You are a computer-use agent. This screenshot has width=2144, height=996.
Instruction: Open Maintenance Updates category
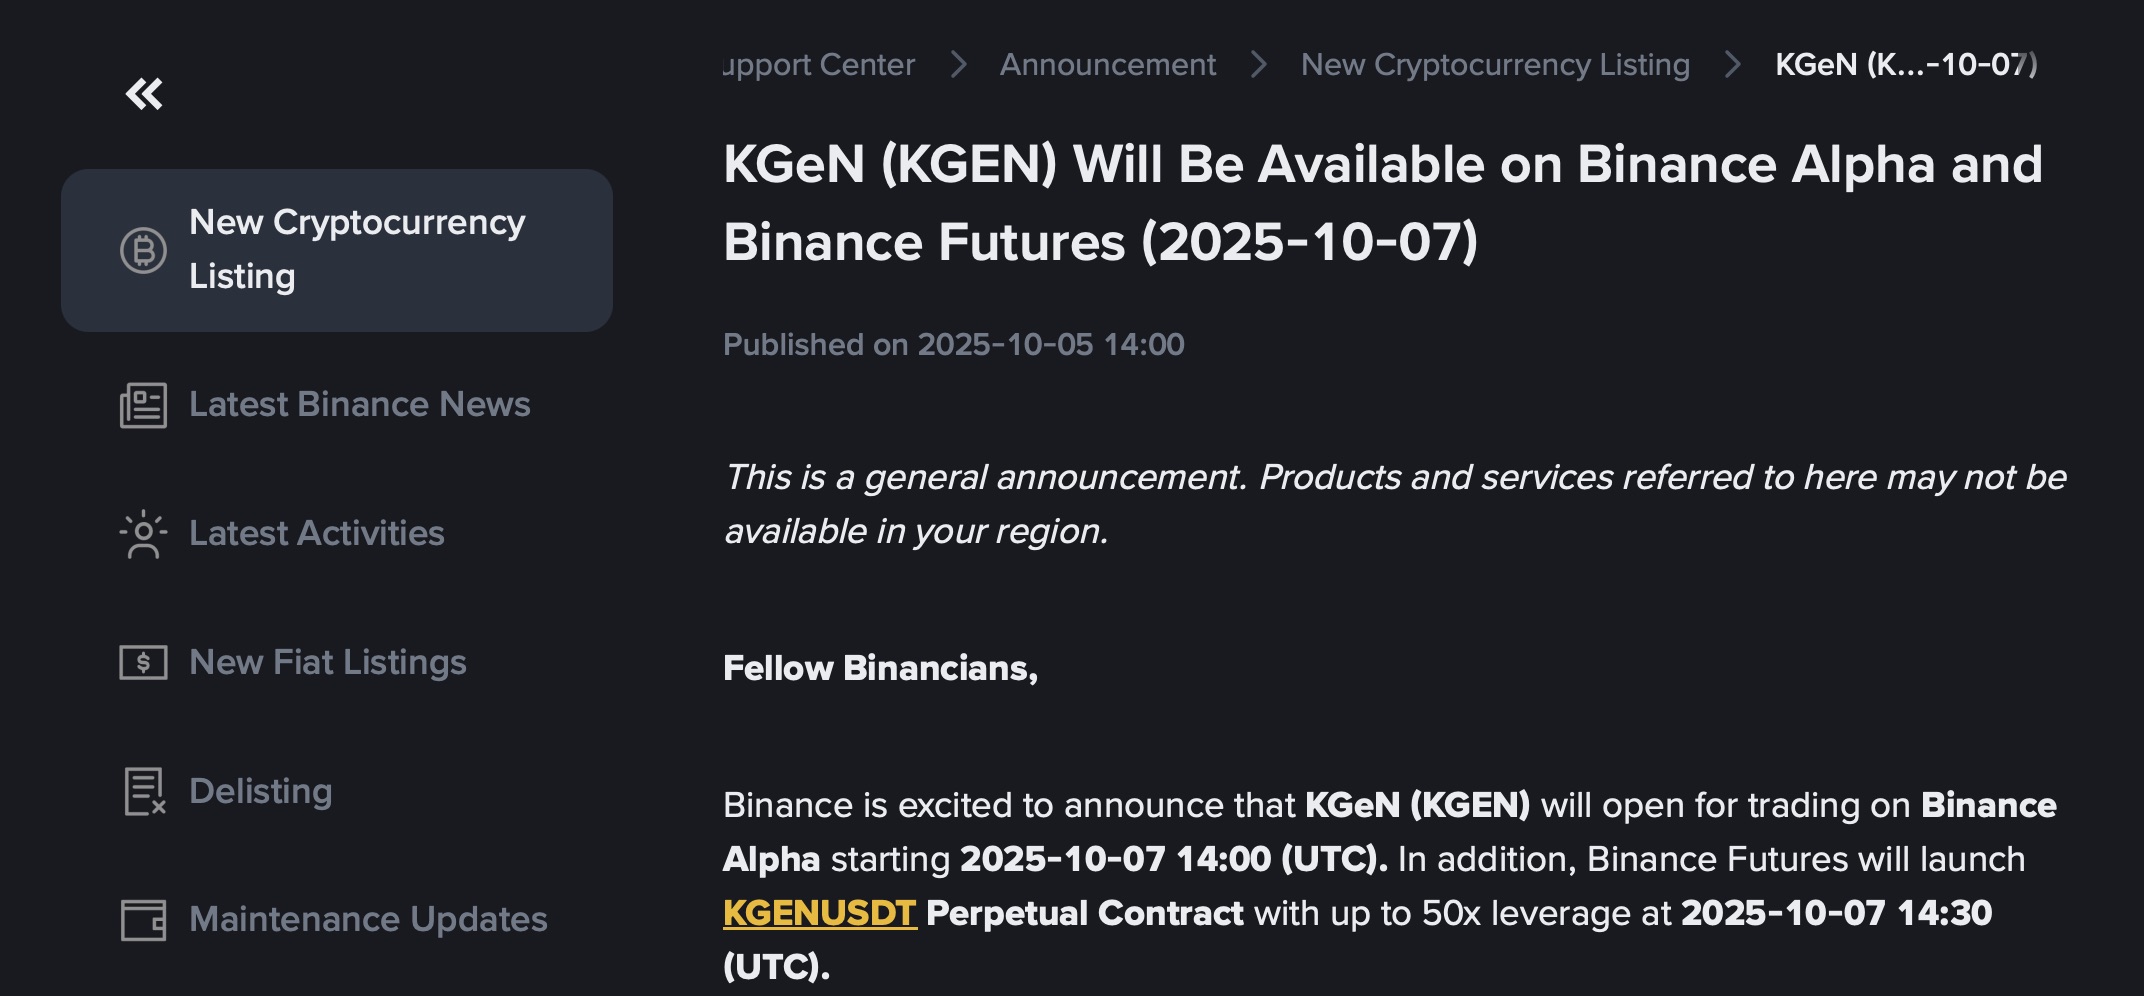pos(368,920)
